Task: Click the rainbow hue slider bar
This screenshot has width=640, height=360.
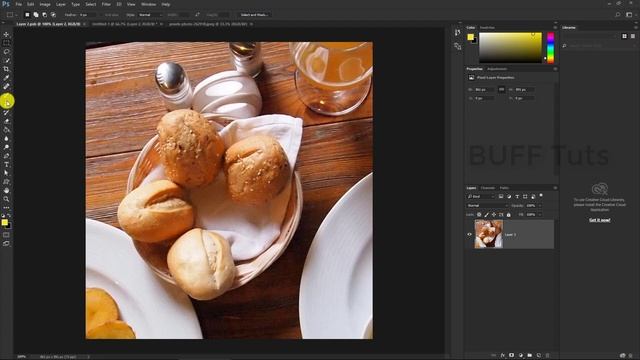Action: tap(551, 48)
